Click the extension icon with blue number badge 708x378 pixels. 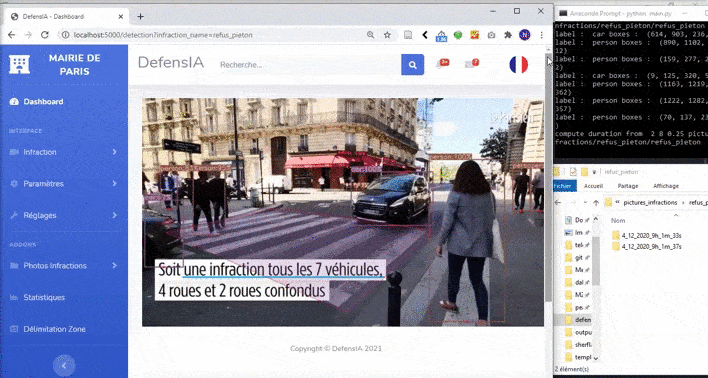tap(441, 36)
